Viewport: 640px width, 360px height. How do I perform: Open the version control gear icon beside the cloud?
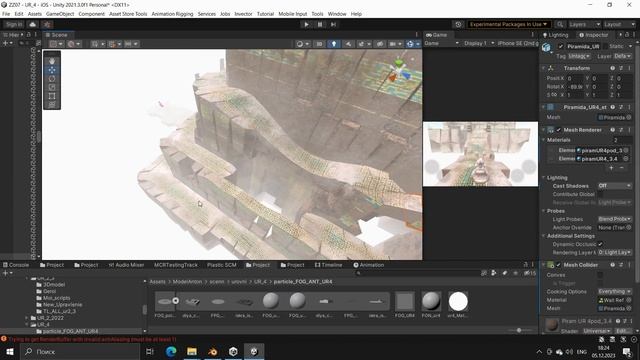point(47,24)
